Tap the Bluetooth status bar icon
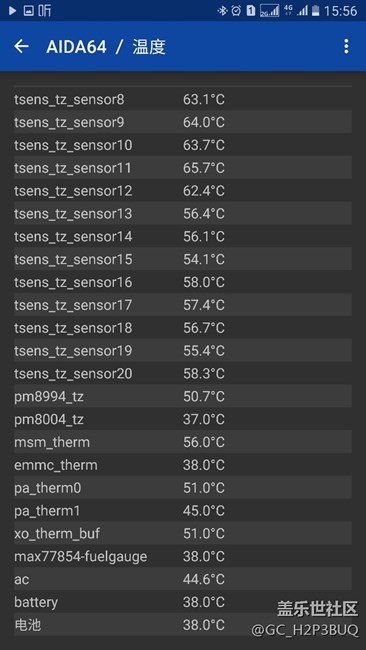Screen dimensions: 366x650 pos(223,11)
